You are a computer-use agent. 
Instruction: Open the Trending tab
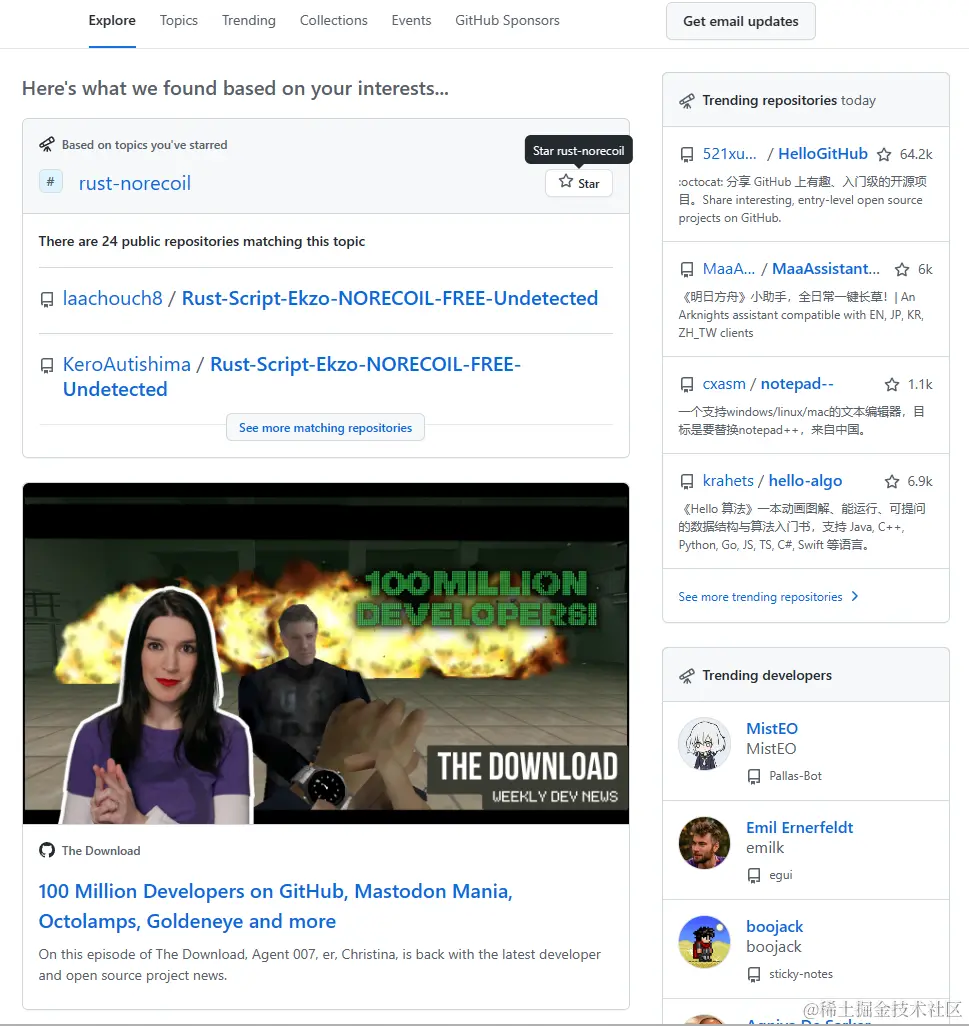(249, 20)
